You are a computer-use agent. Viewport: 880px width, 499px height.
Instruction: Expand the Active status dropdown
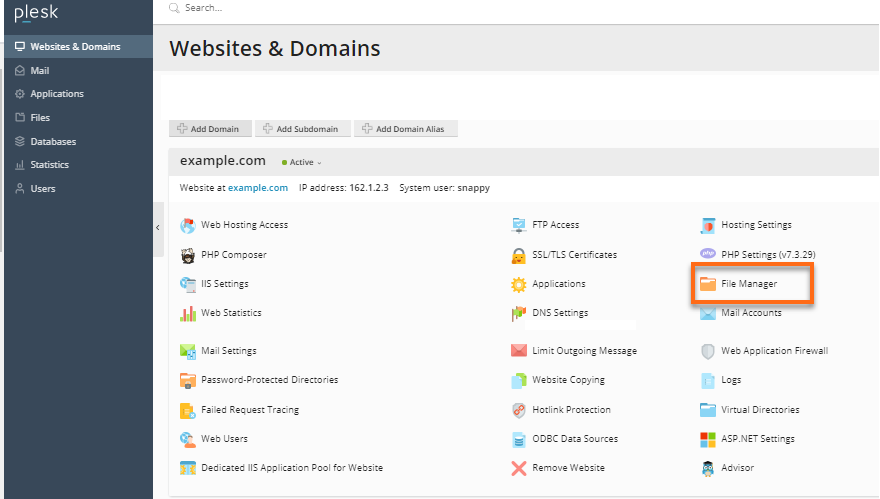click(304, 162)
